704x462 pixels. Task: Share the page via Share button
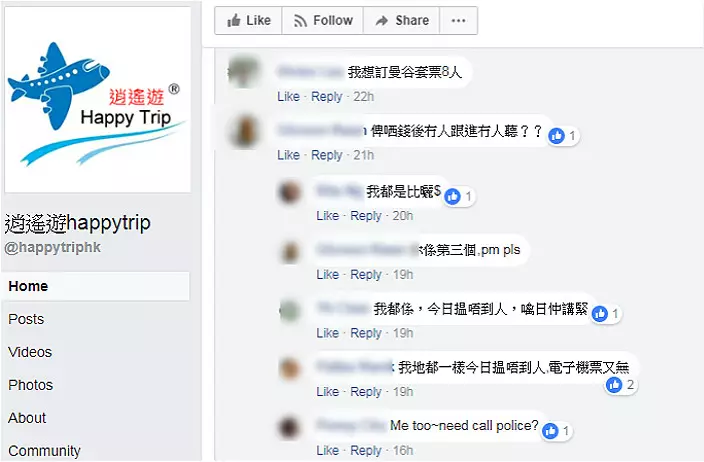click(401, 21)
